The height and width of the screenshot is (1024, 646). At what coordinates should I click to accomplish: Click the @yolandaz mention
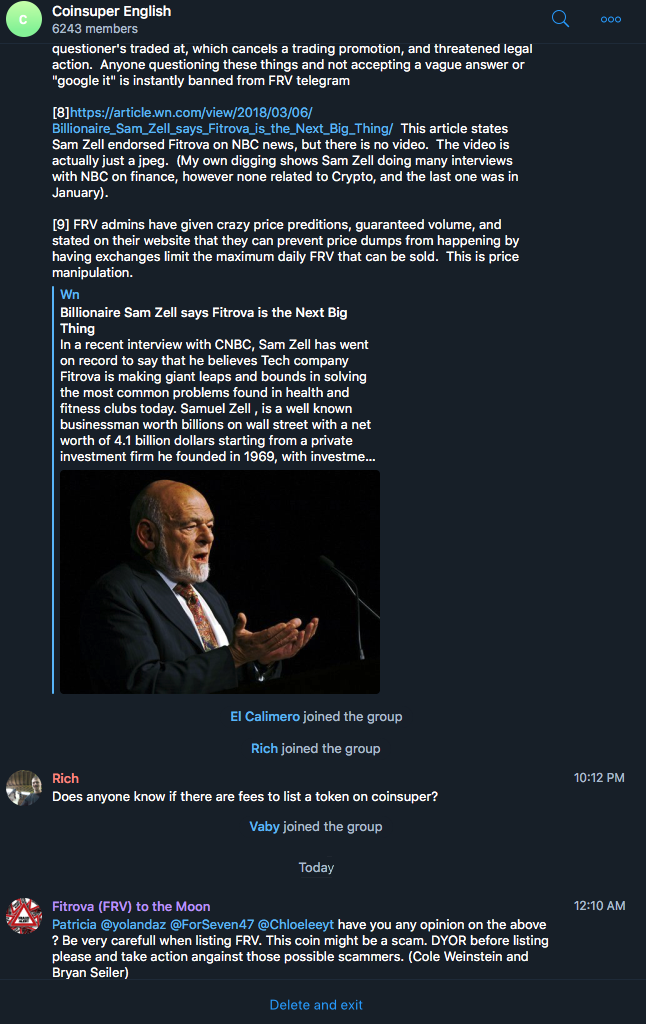pyautogui.click(x=133, y=925)
